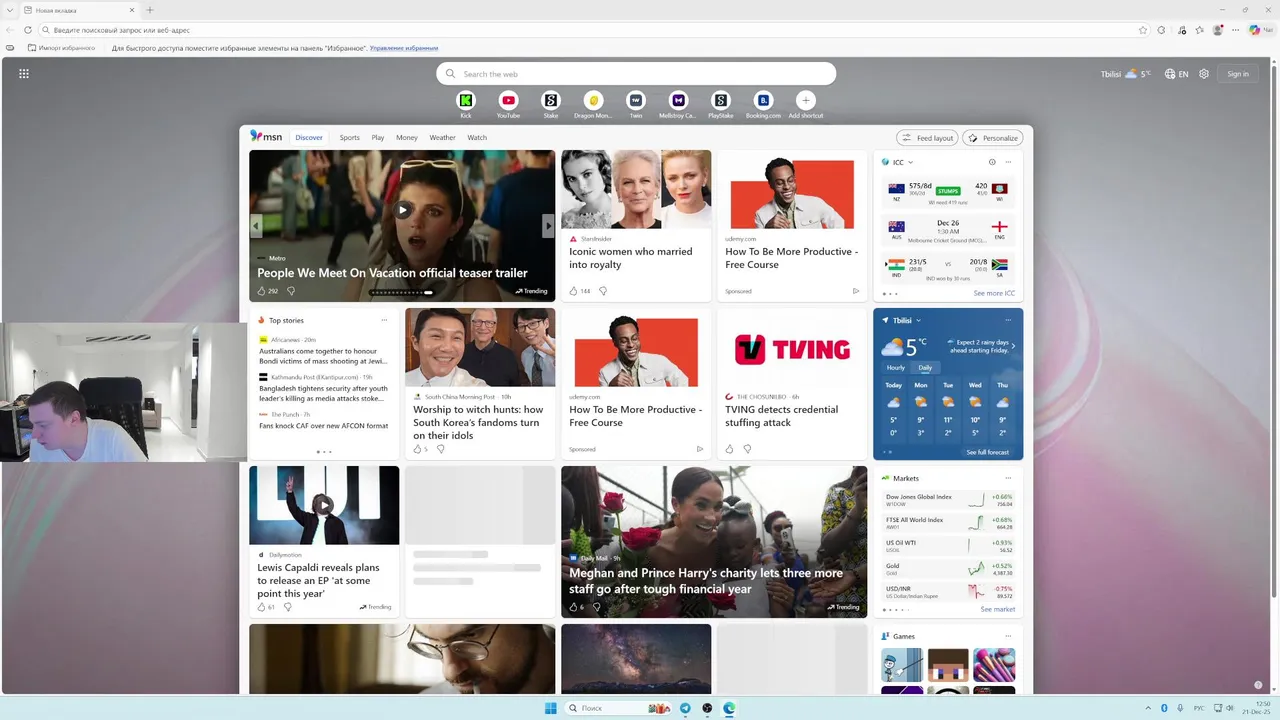Open Telegram from the taskbar
The width and height of the screenshot is (1280, 720).
click(685, 708)
